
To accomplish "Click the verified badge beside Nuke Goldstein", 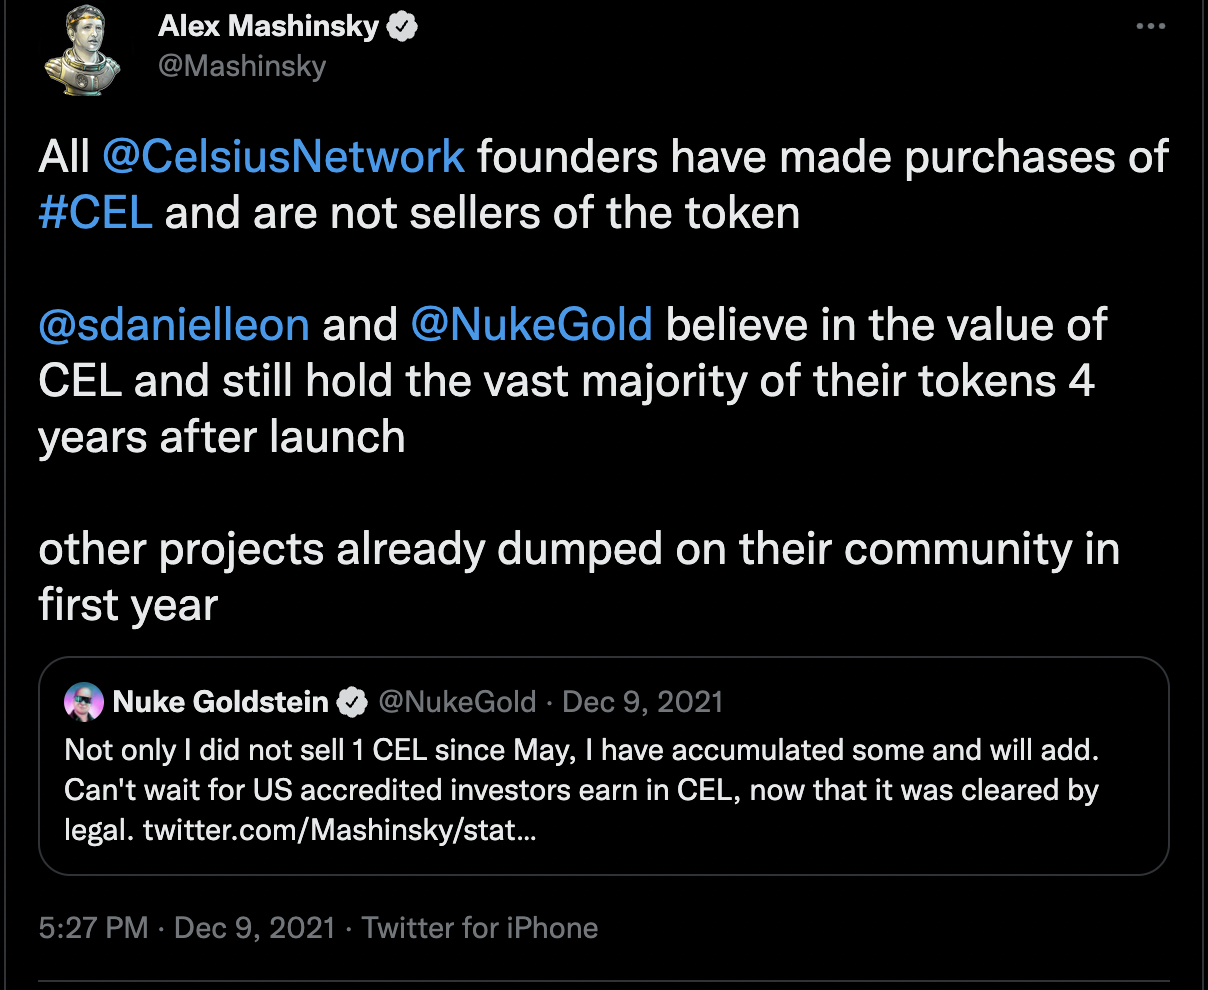I will click(x=351, y=702).
